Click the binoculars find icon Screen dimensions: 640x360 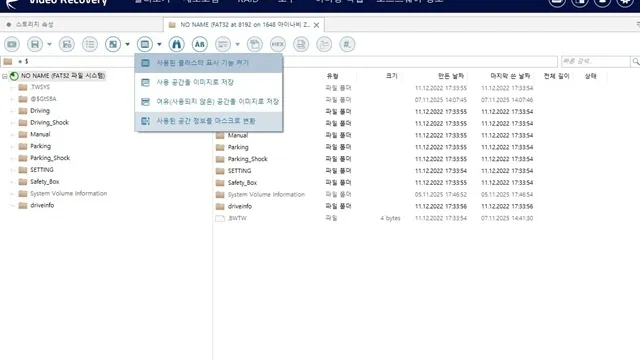click(x=176, y=44)
